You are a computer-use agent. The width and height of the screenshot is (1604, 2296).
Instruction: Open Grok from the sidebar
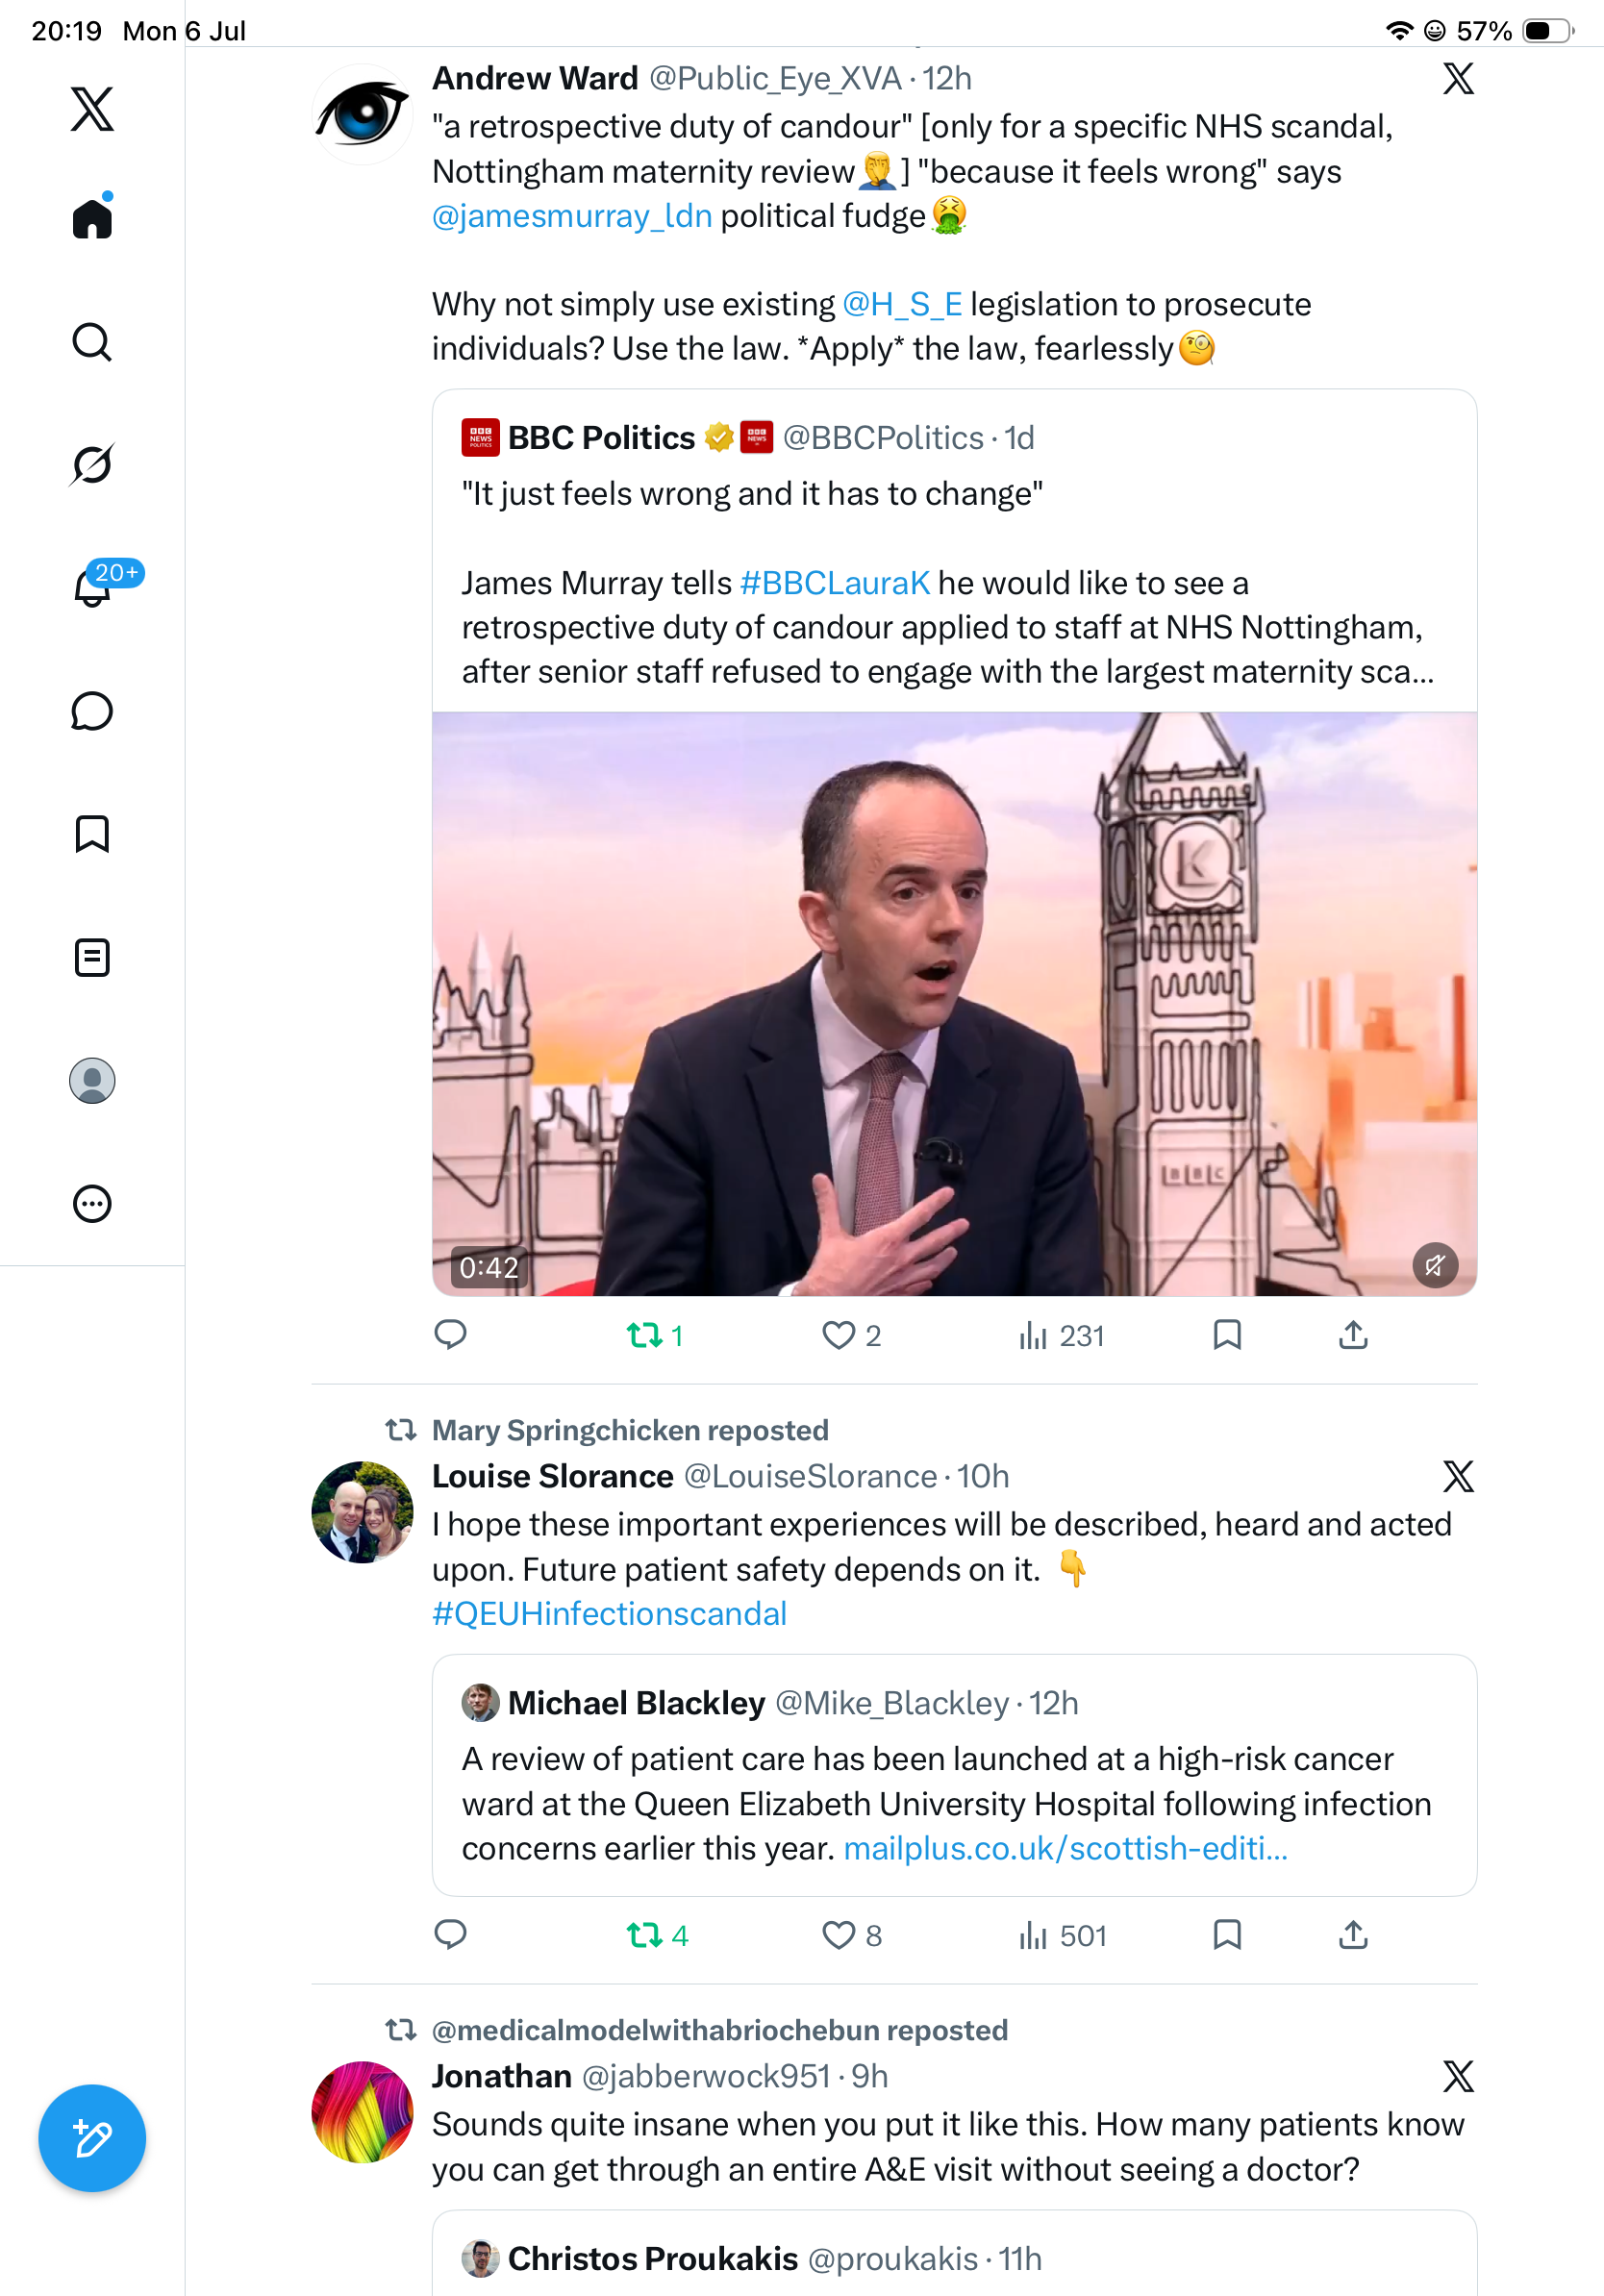tap(92, 464)
